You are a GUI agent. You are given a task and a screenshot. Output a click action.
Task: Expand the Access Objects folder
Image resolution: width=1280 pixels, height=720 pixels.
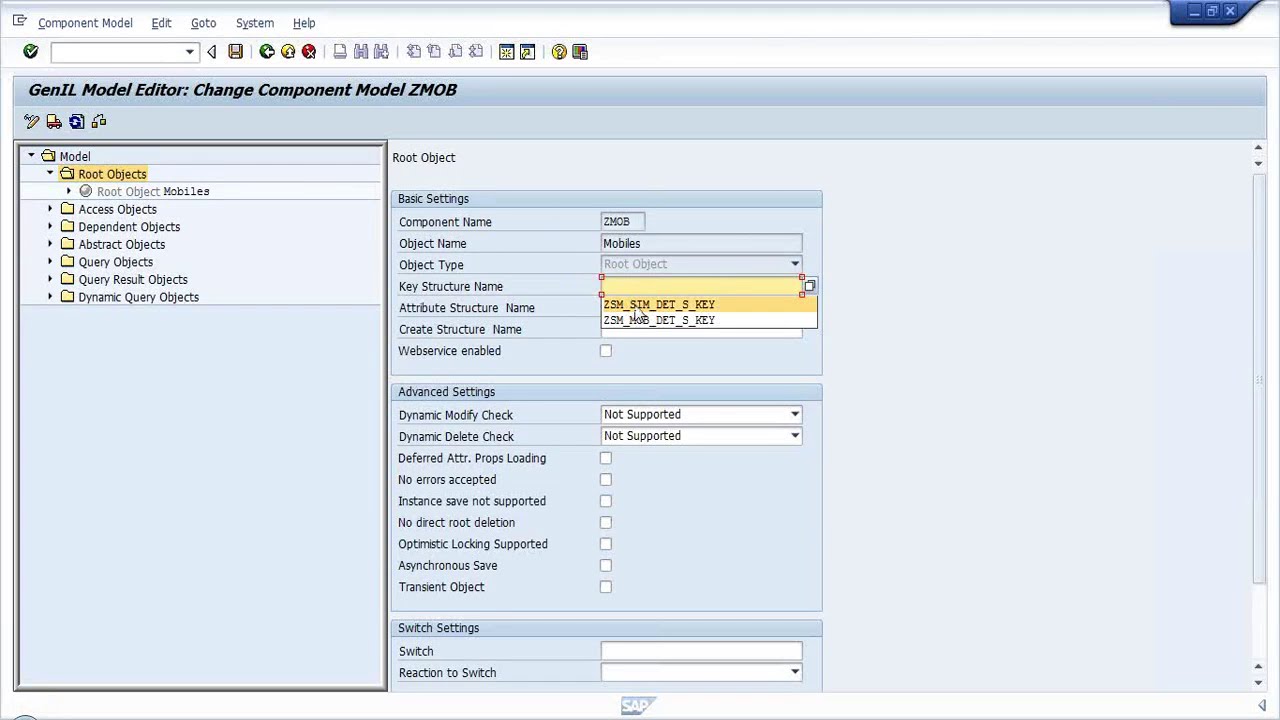coord(50,209)
